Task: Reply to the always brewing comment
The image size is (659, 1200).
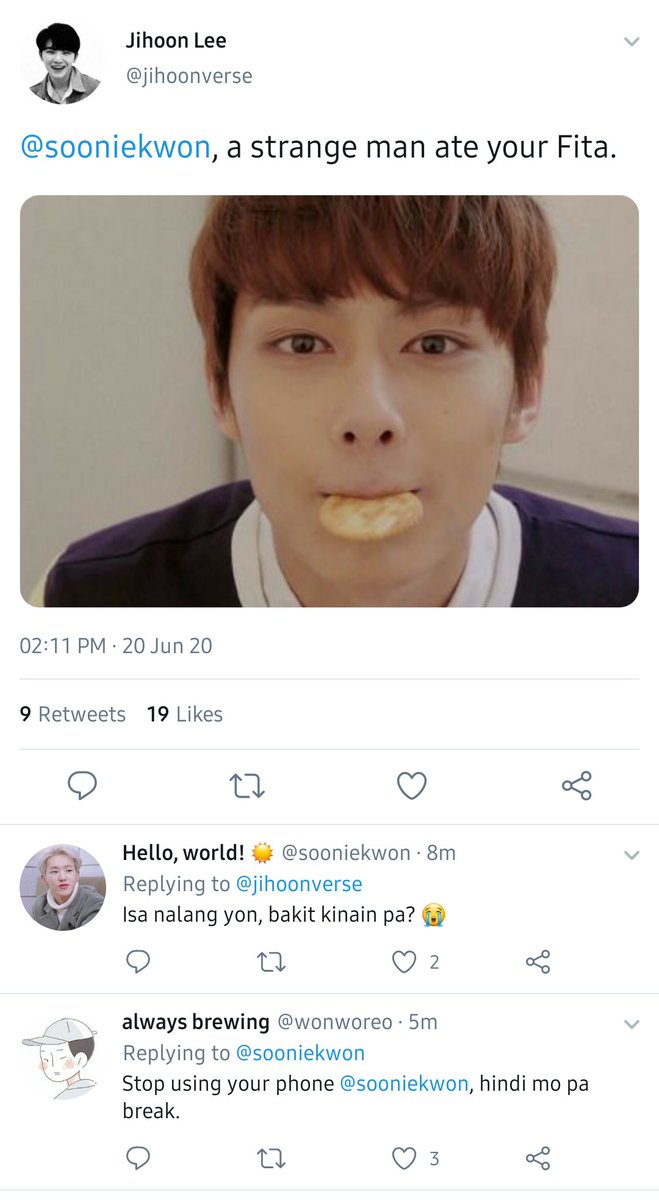Action: pyautogui.click(x=139, y=1158)
